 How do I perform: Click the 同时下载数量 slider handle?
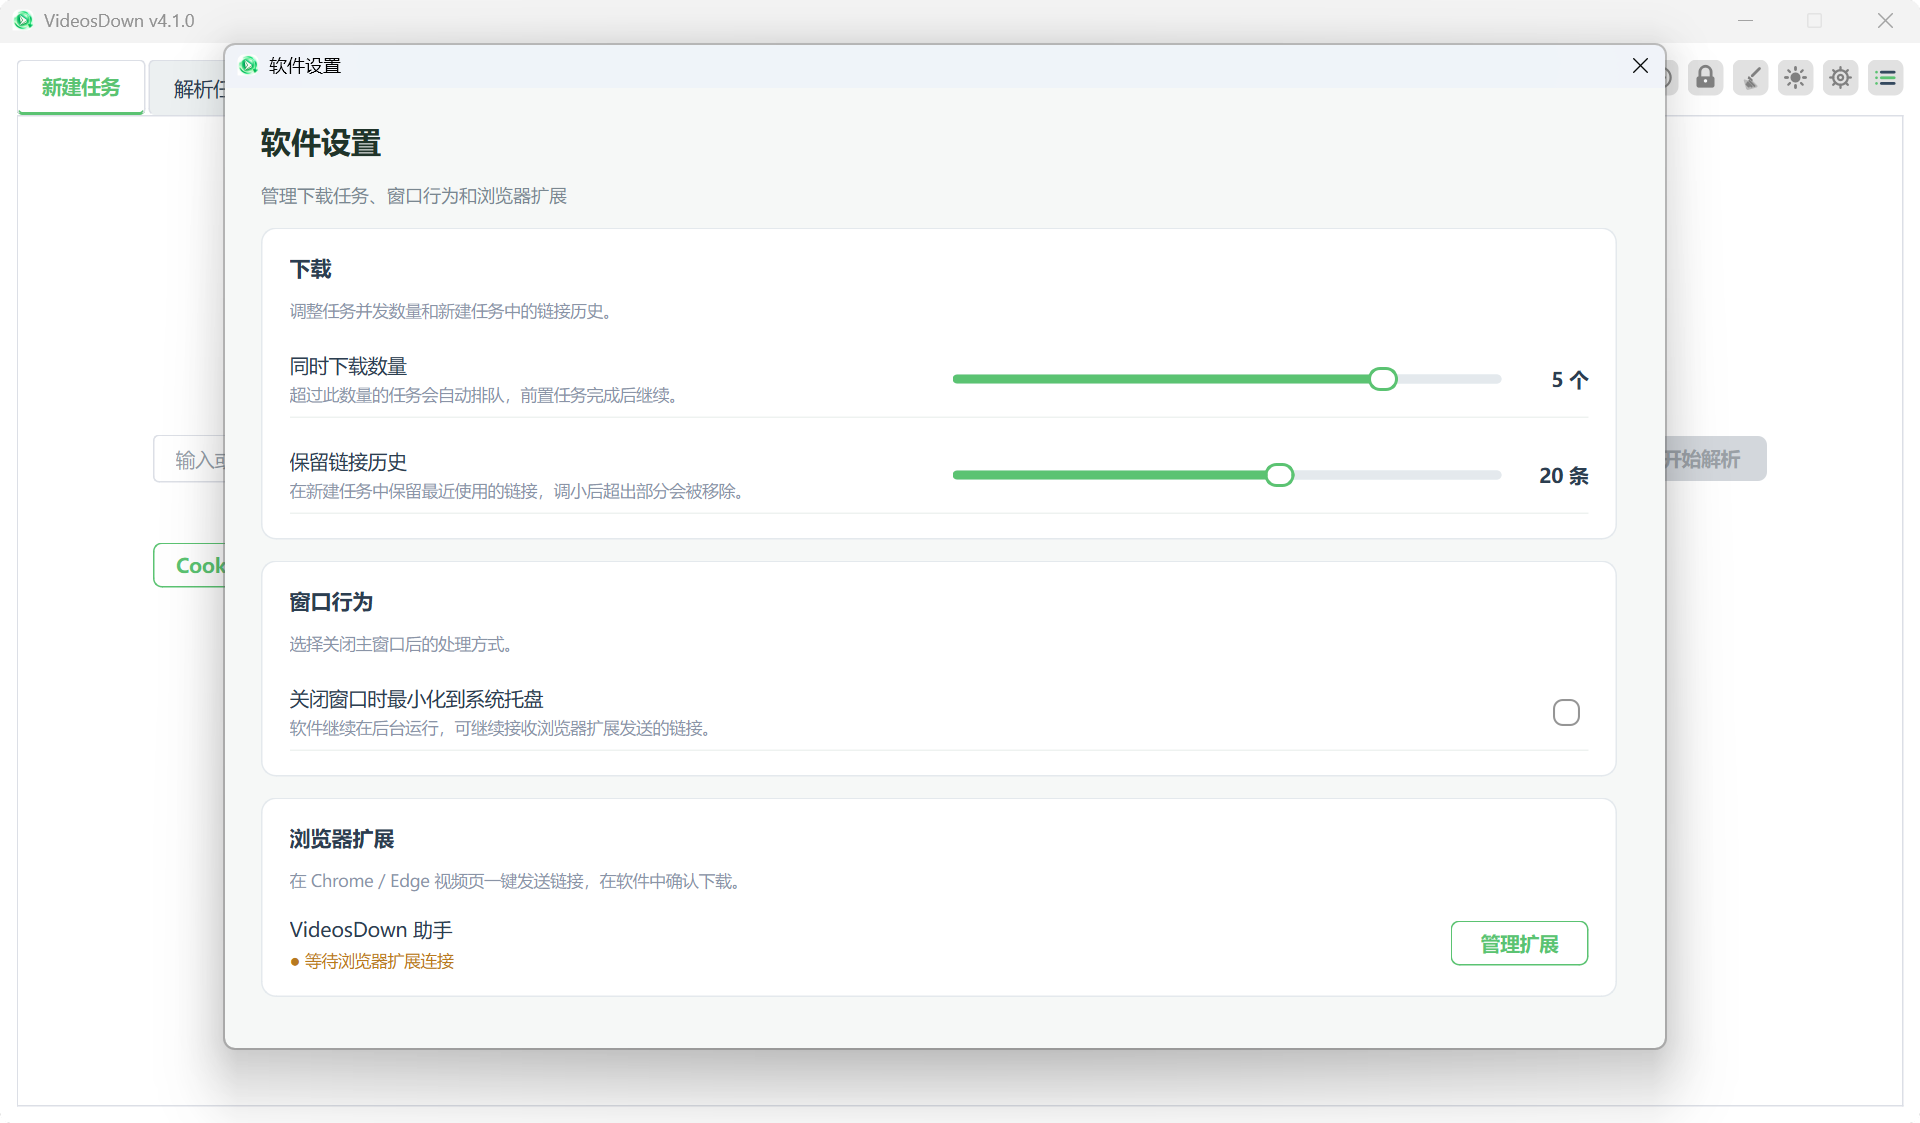[x=1383, y=379]
